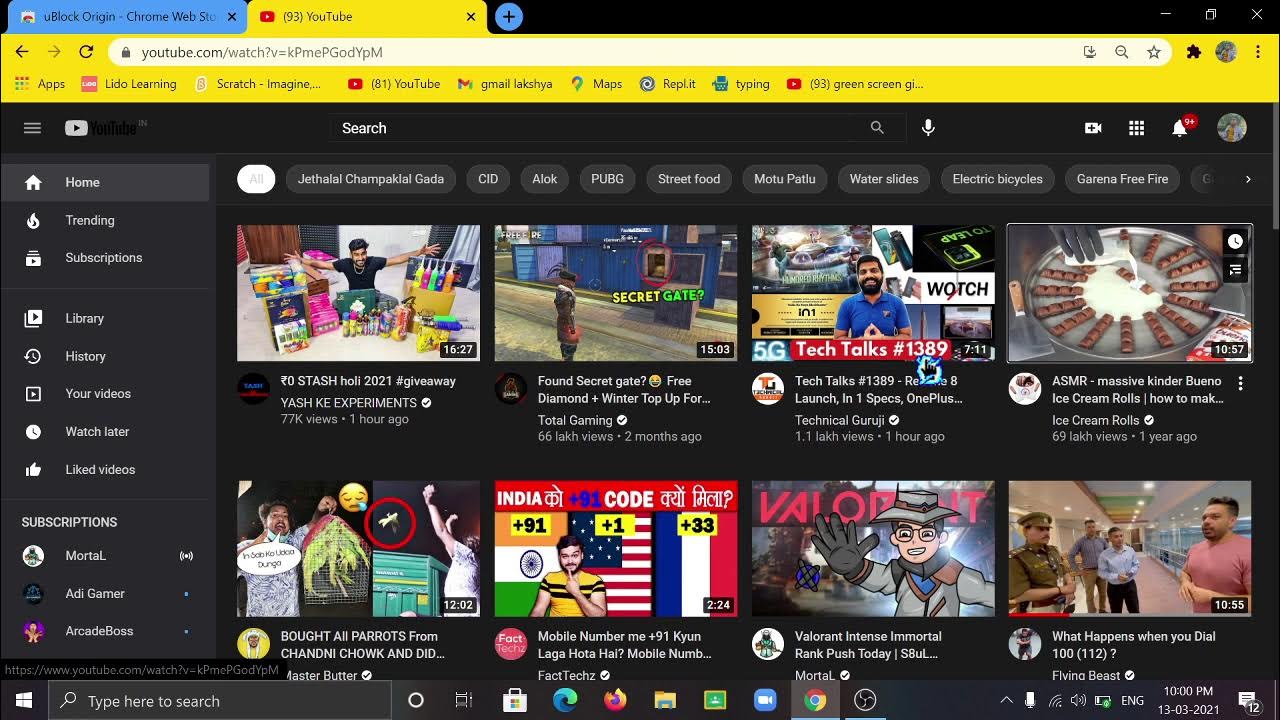
Task: Select the PUBG filter chip
Action: pyautogui.click(x=607, y=179)
